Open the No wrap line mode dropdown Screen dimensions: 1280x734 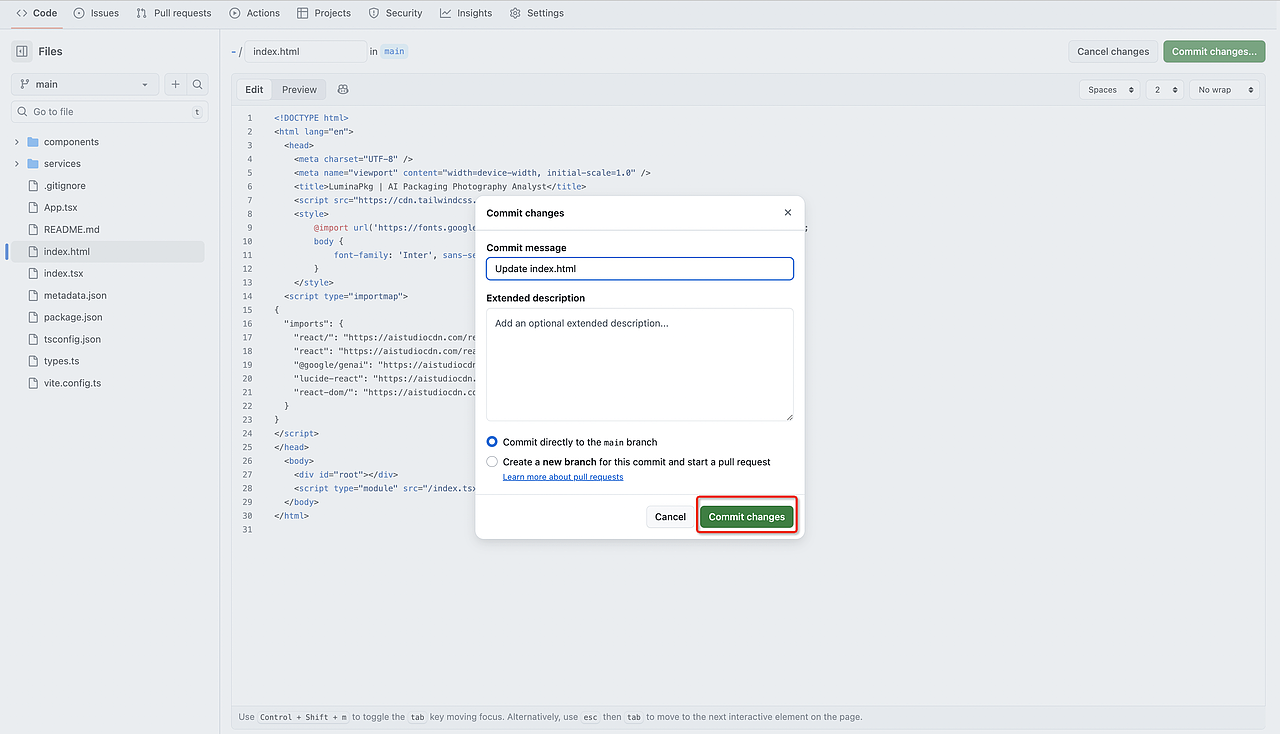tap(1224, 90)
